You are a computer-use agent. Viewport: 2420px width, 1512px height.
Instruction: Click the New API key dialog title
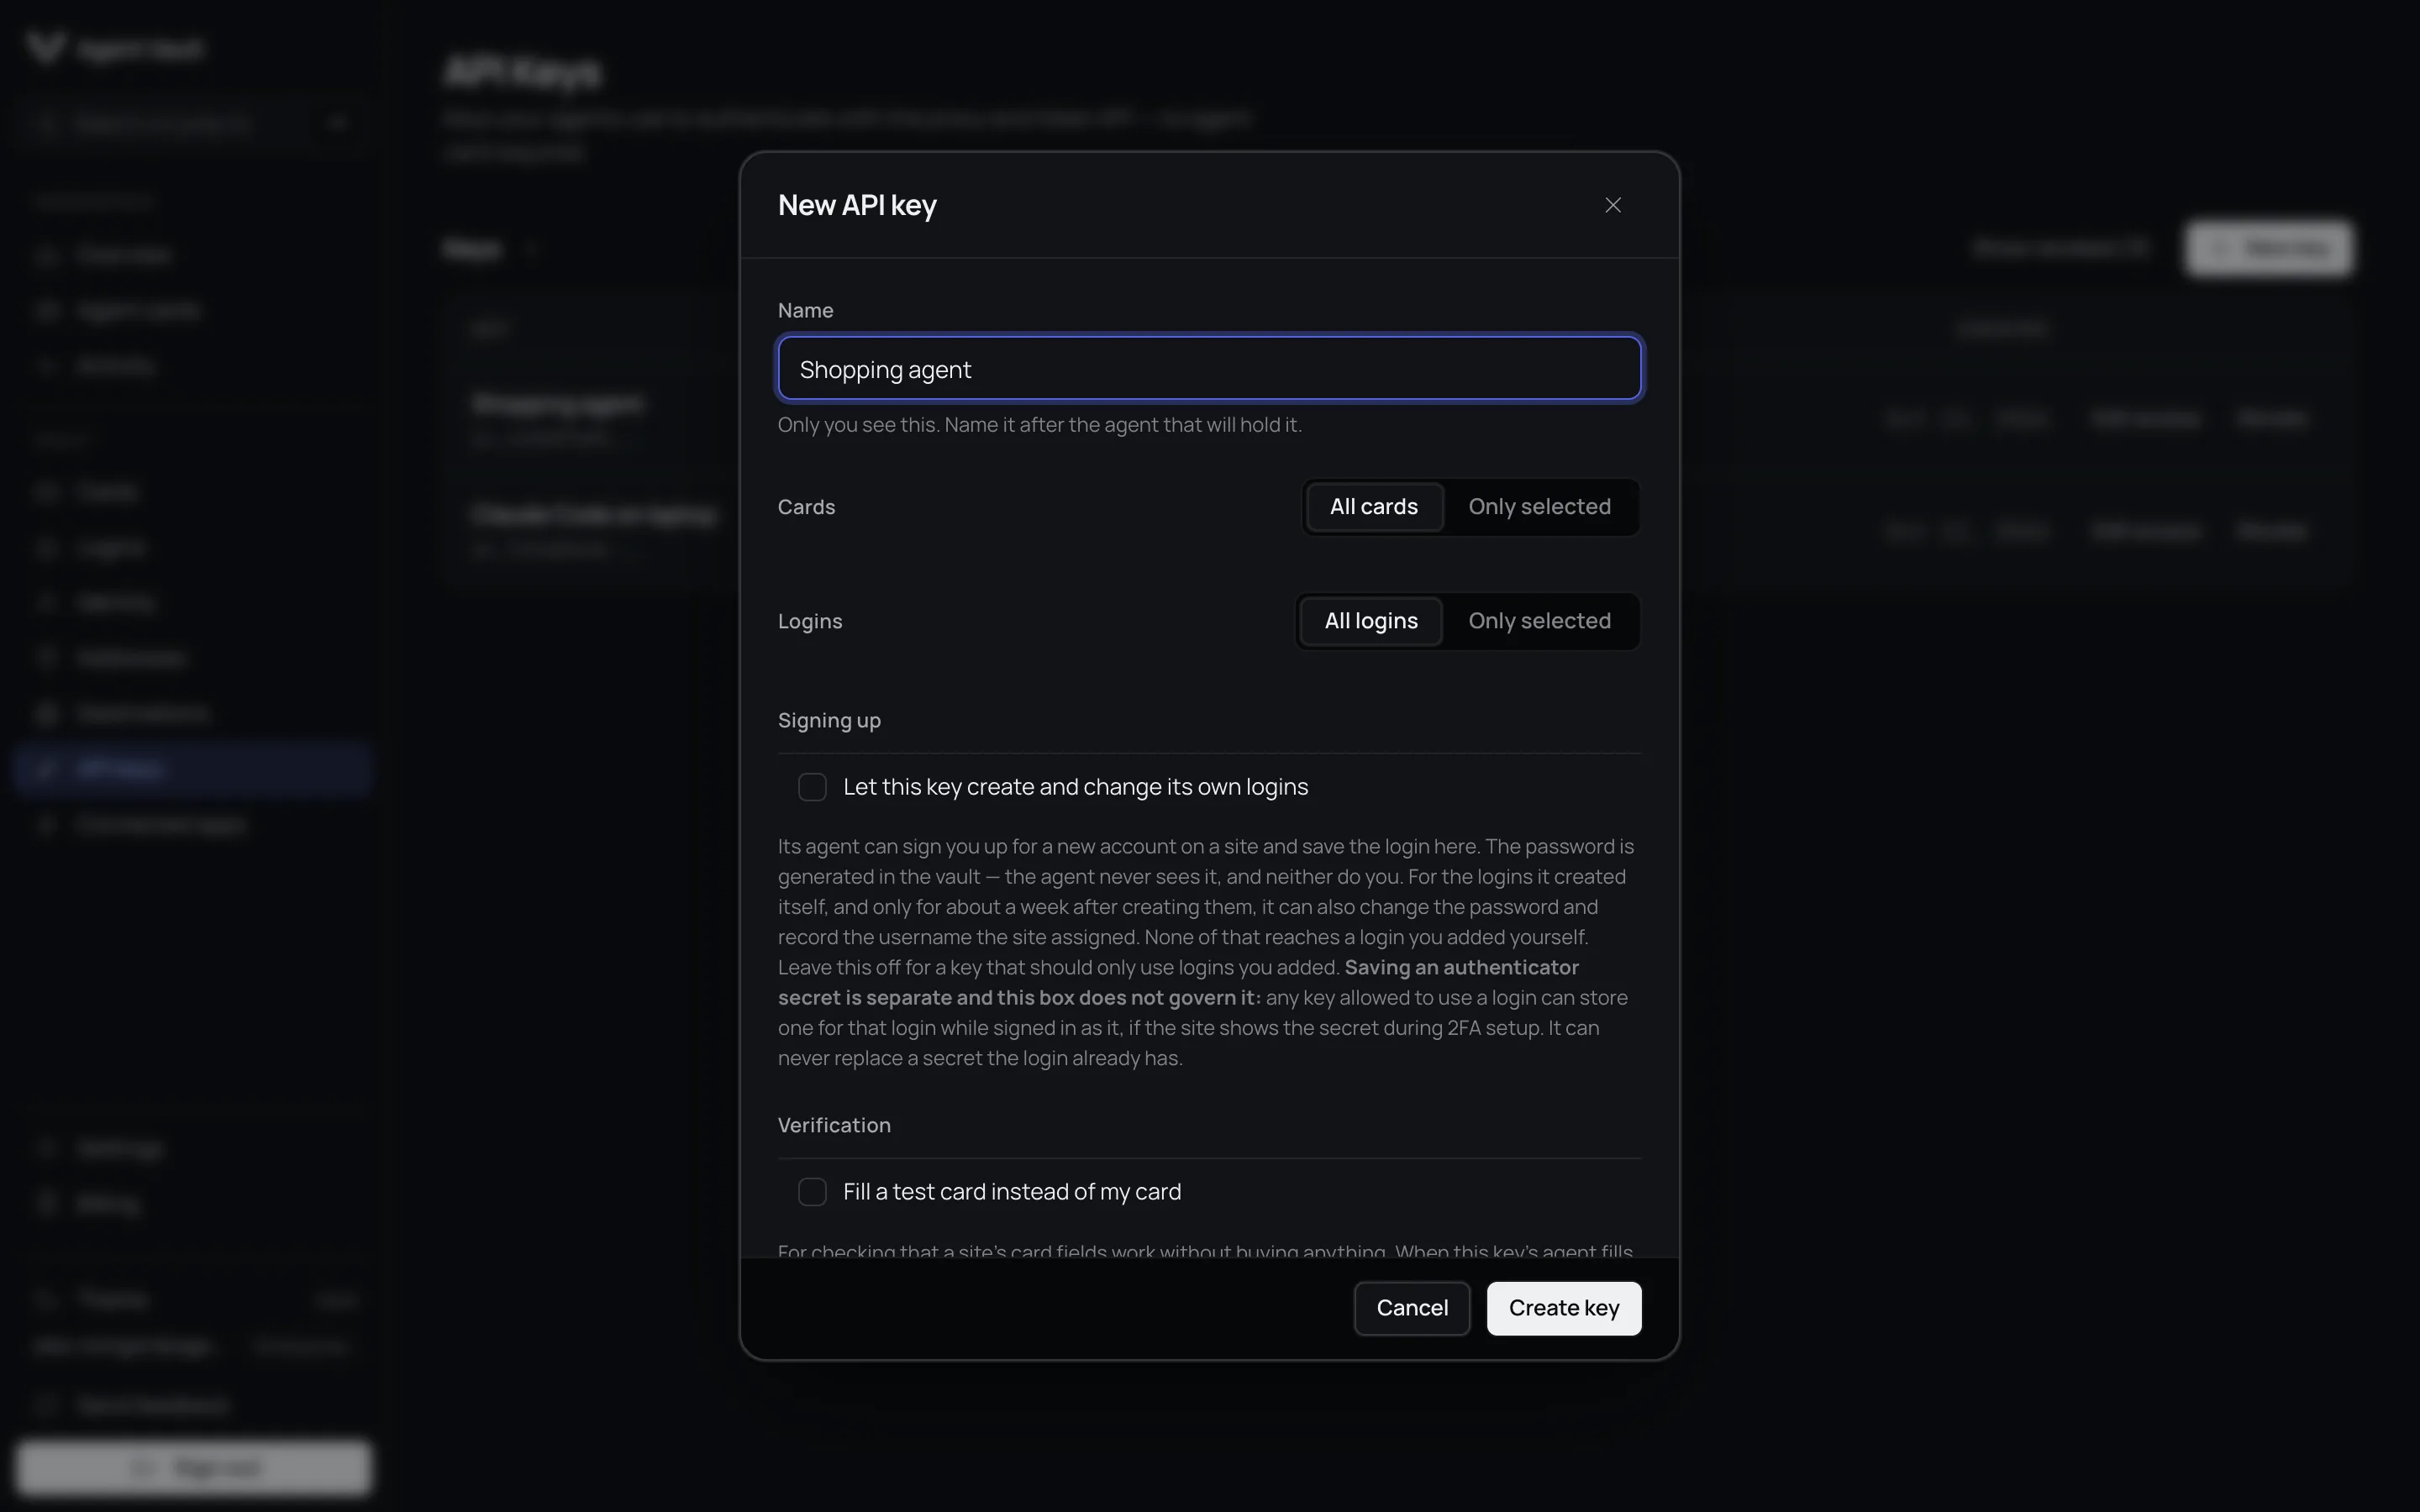tap(857, 205)
